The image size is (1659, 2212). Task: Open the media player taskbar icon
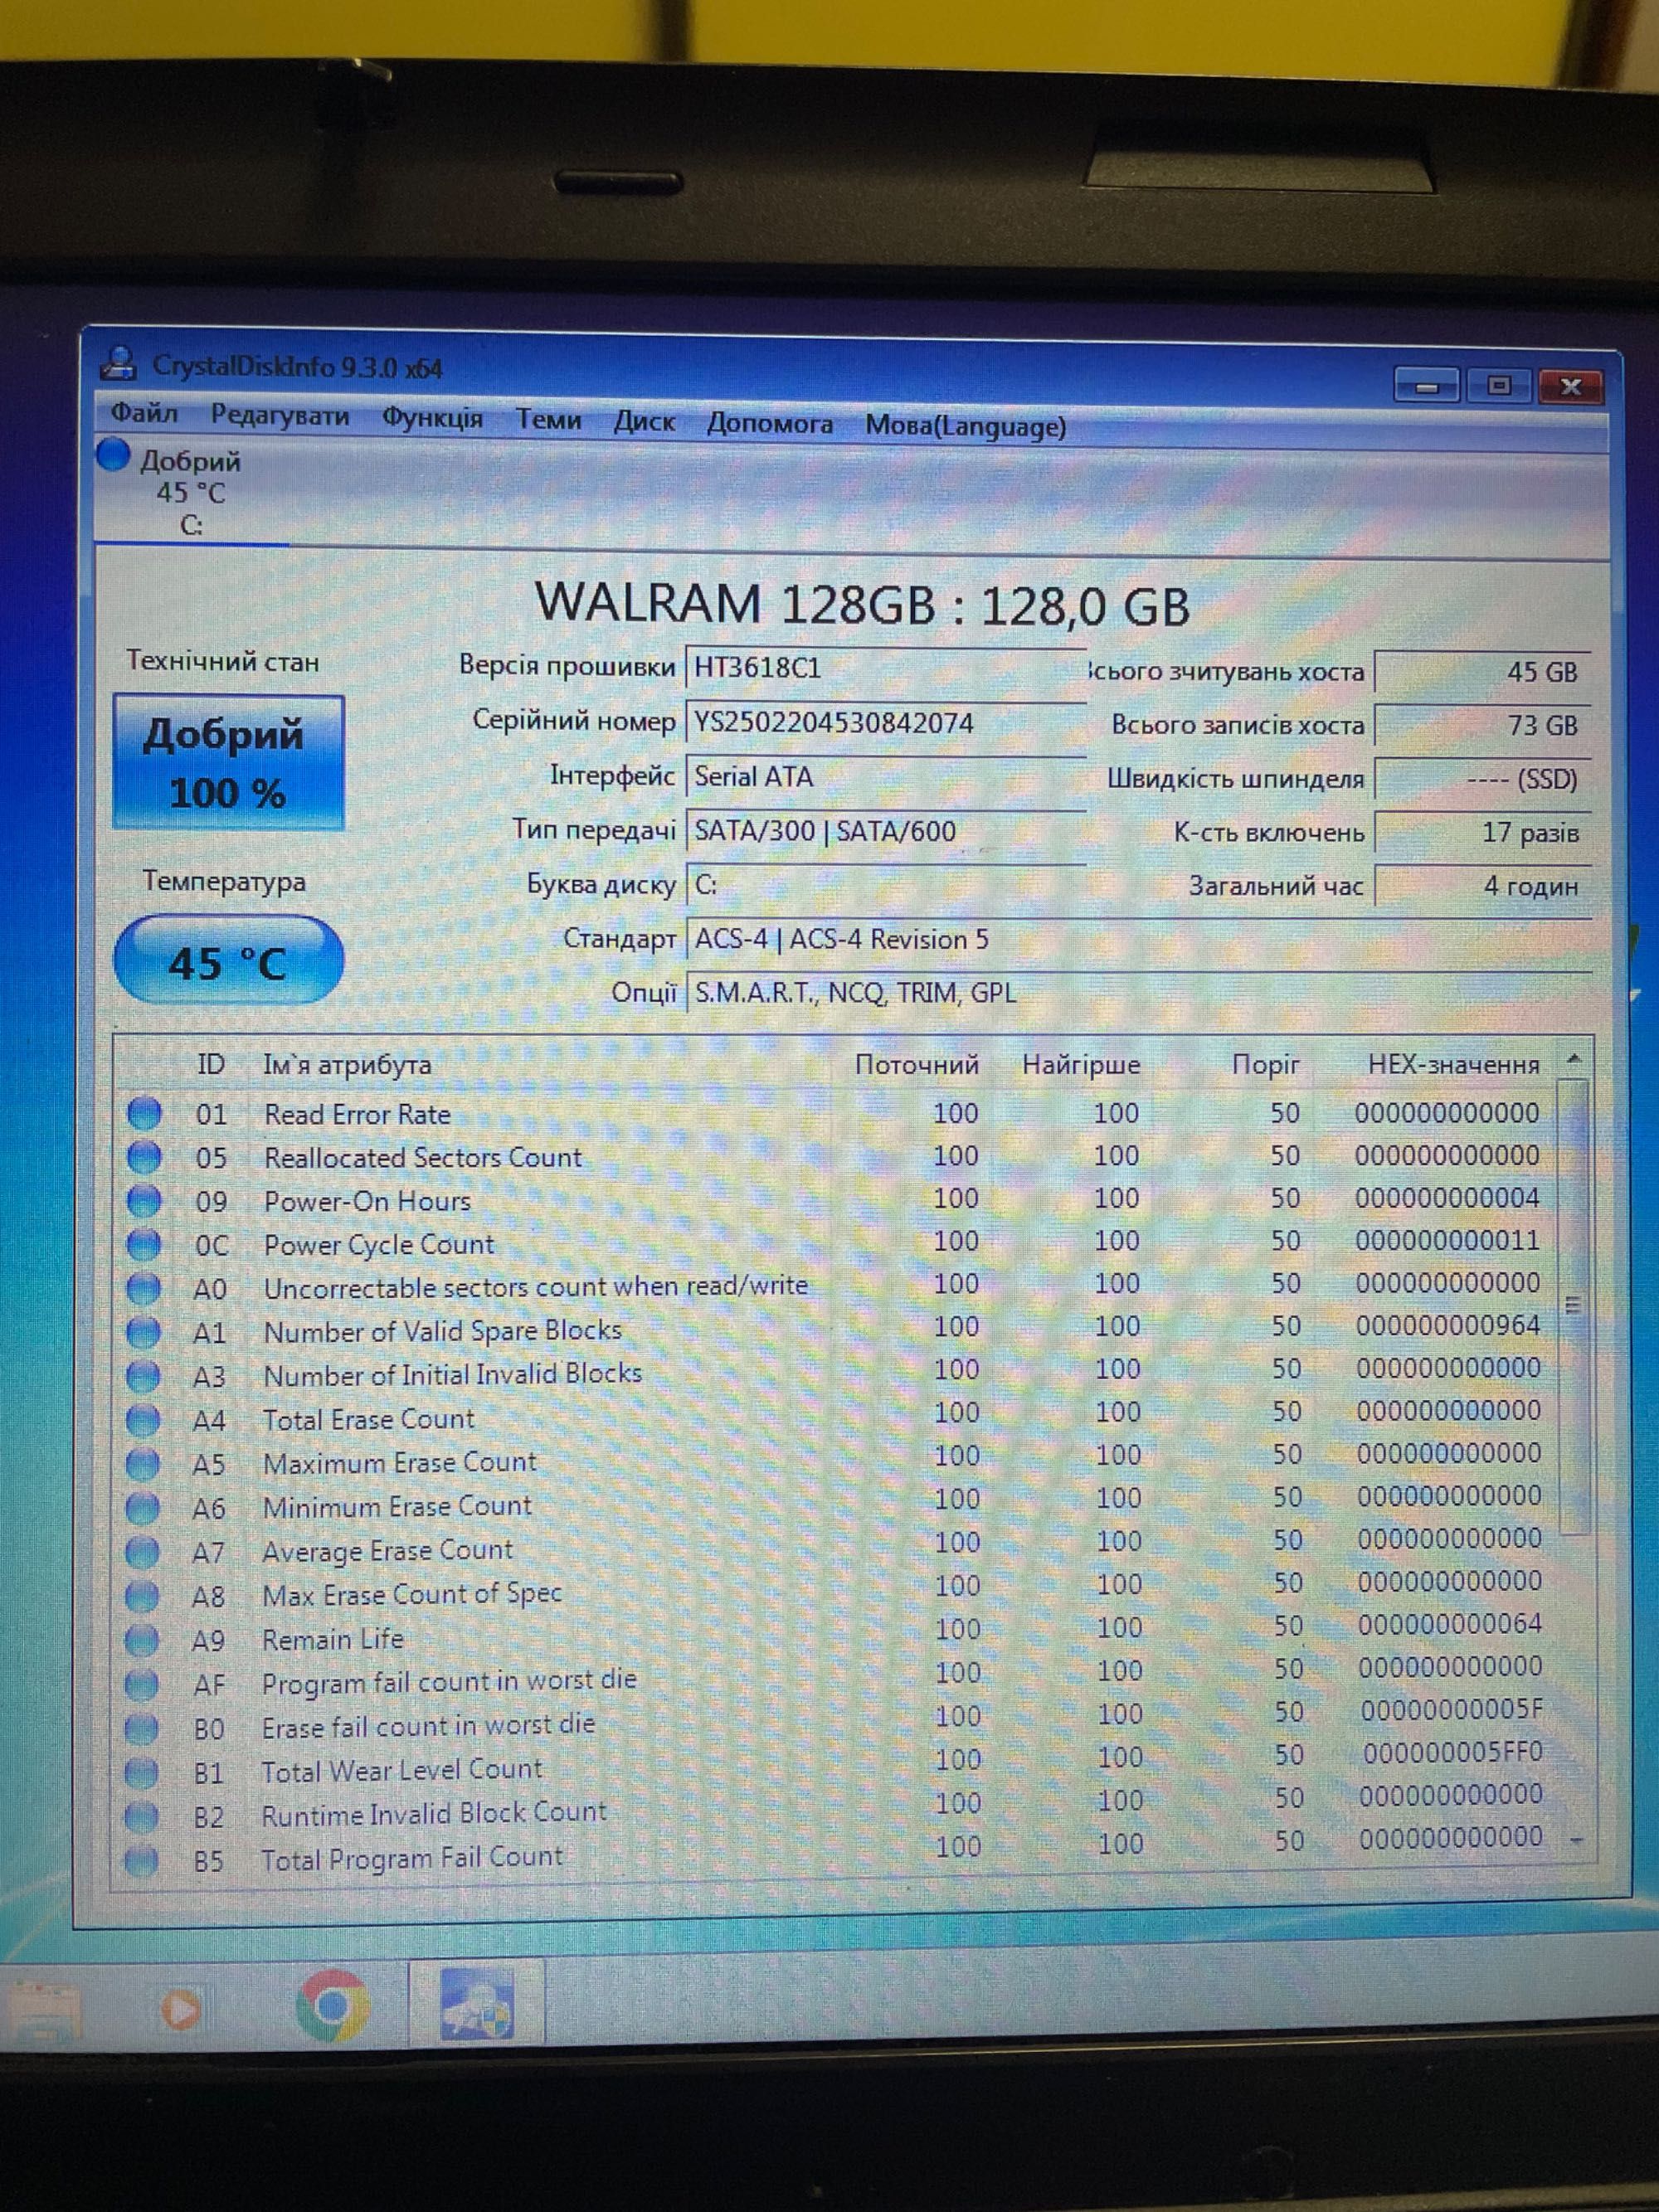point(181,2008)
